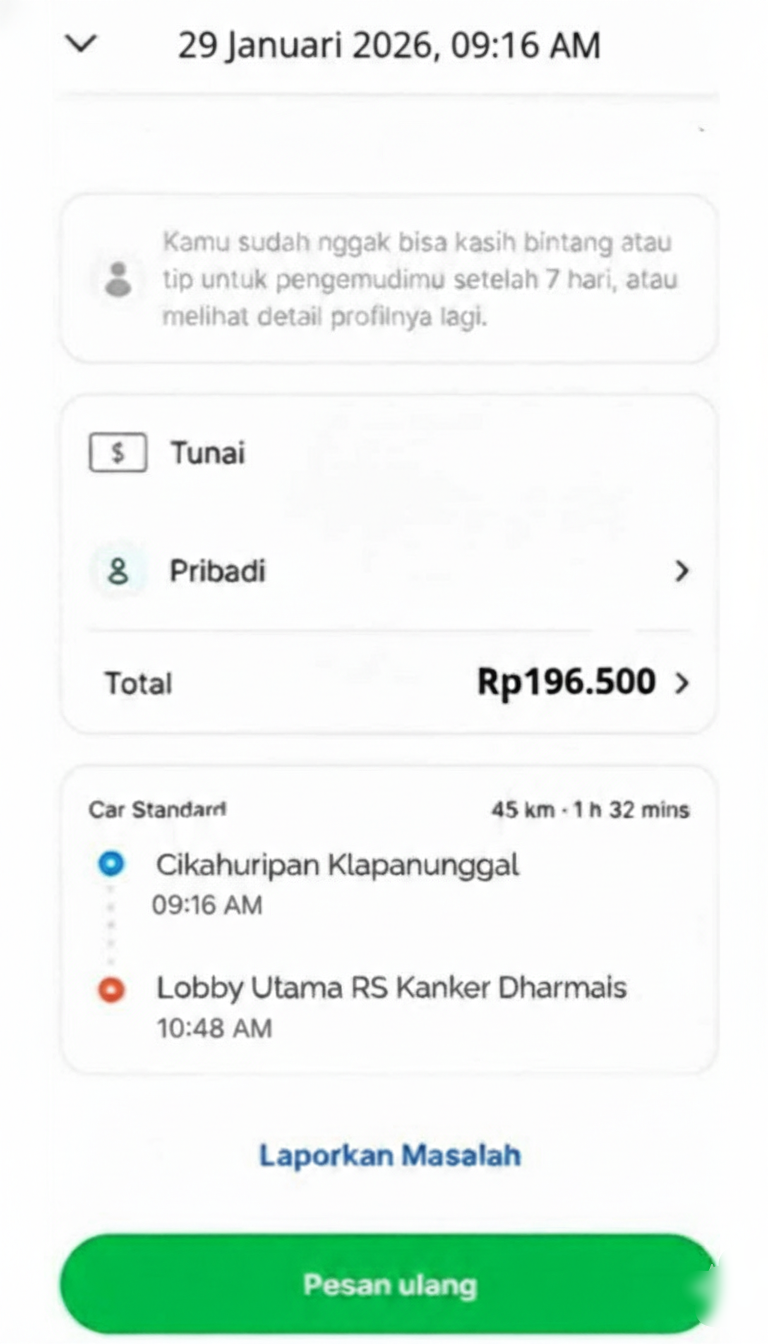Tap the Car Standard service label
Screen dimensions: 768x1344
[157, 809]
